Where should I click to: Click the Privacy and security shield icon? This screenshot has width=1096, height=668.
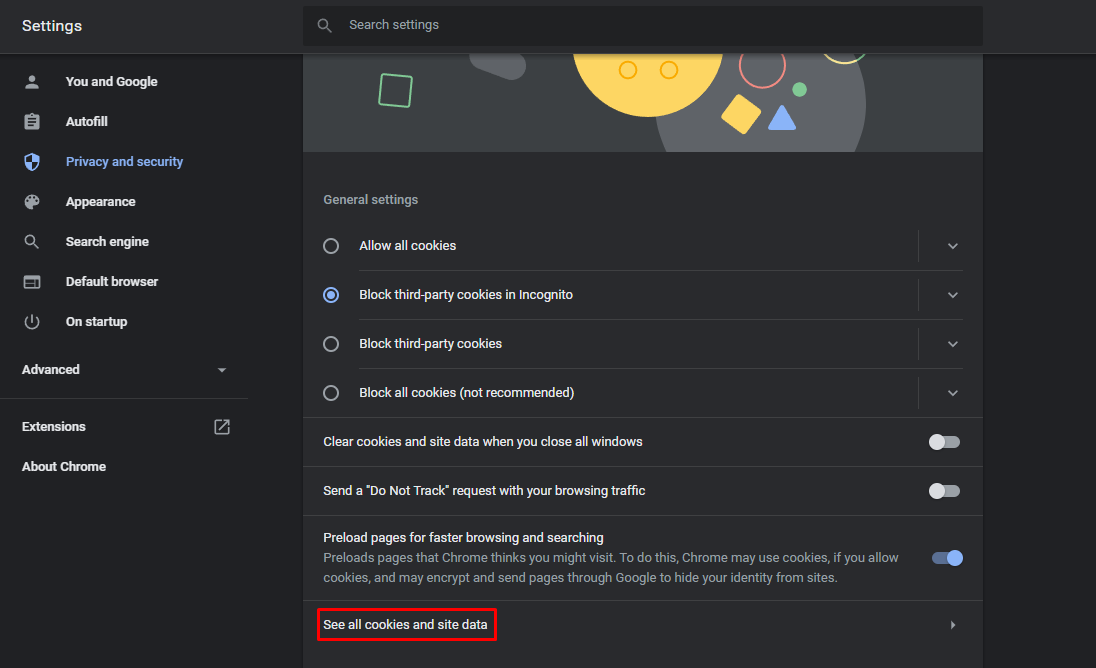31,161
